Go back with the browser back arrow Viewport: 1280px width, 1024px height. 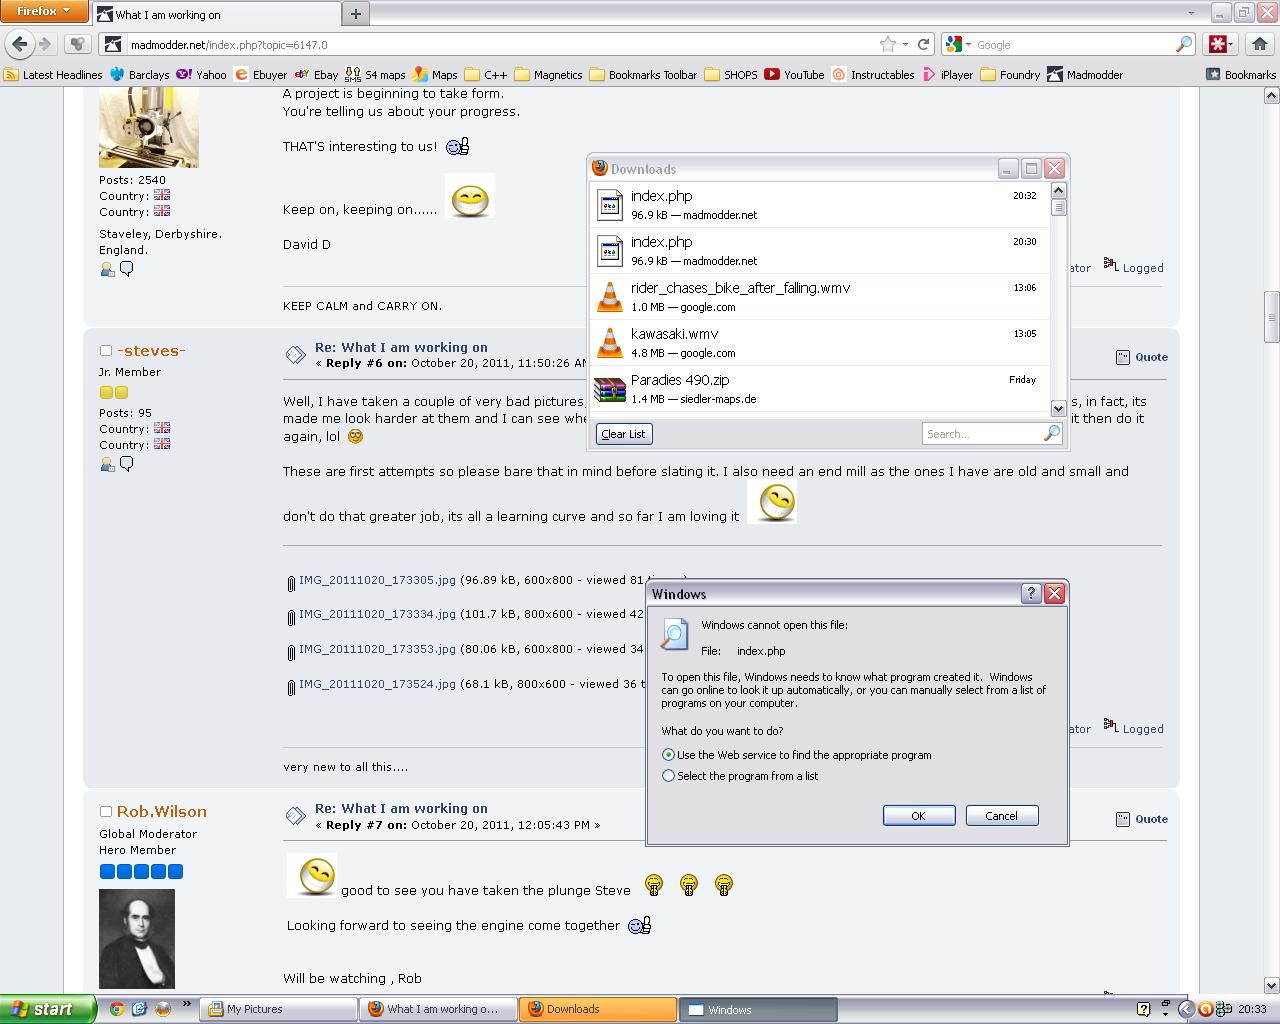20,44
